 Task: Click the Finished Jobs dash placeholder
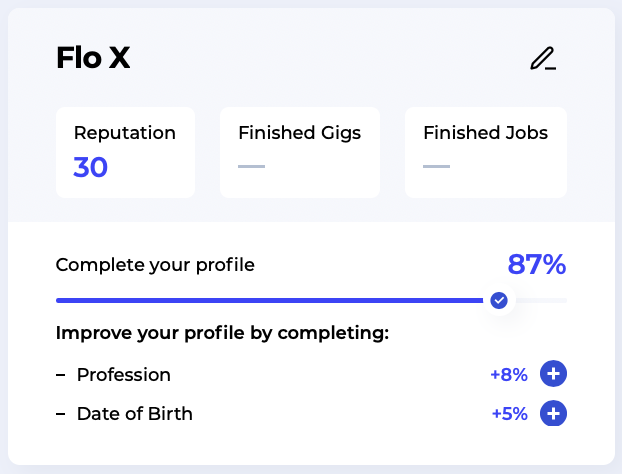pyautogui.click(x=436, y=166)
